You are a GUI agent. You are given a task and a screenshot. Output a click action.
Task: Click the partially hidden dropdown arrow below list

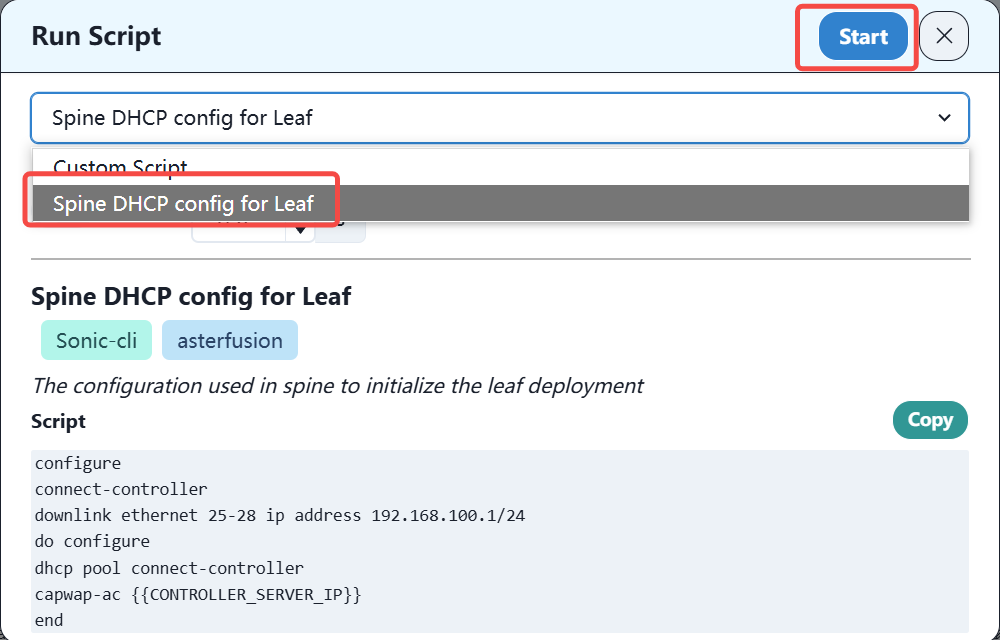click(300, 232)
